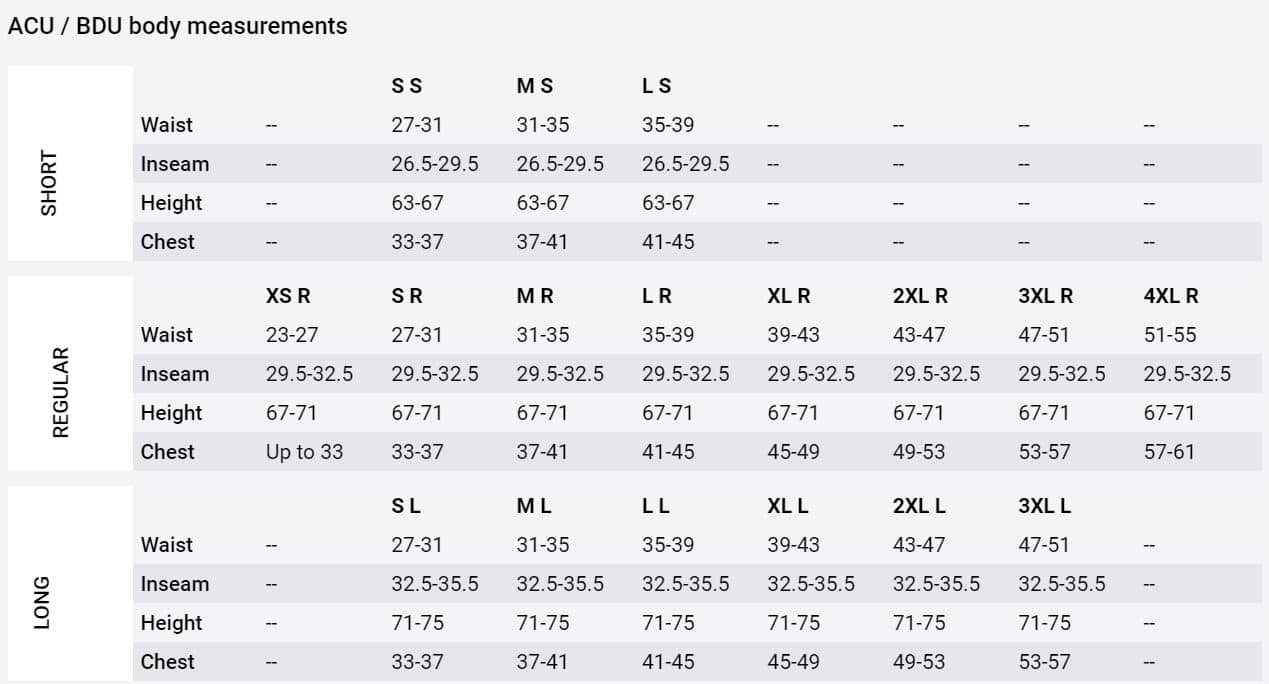Select the REGULAR section label
Image resolution: width=1269 pixels, height=684 pixels.
click(61, 393)
